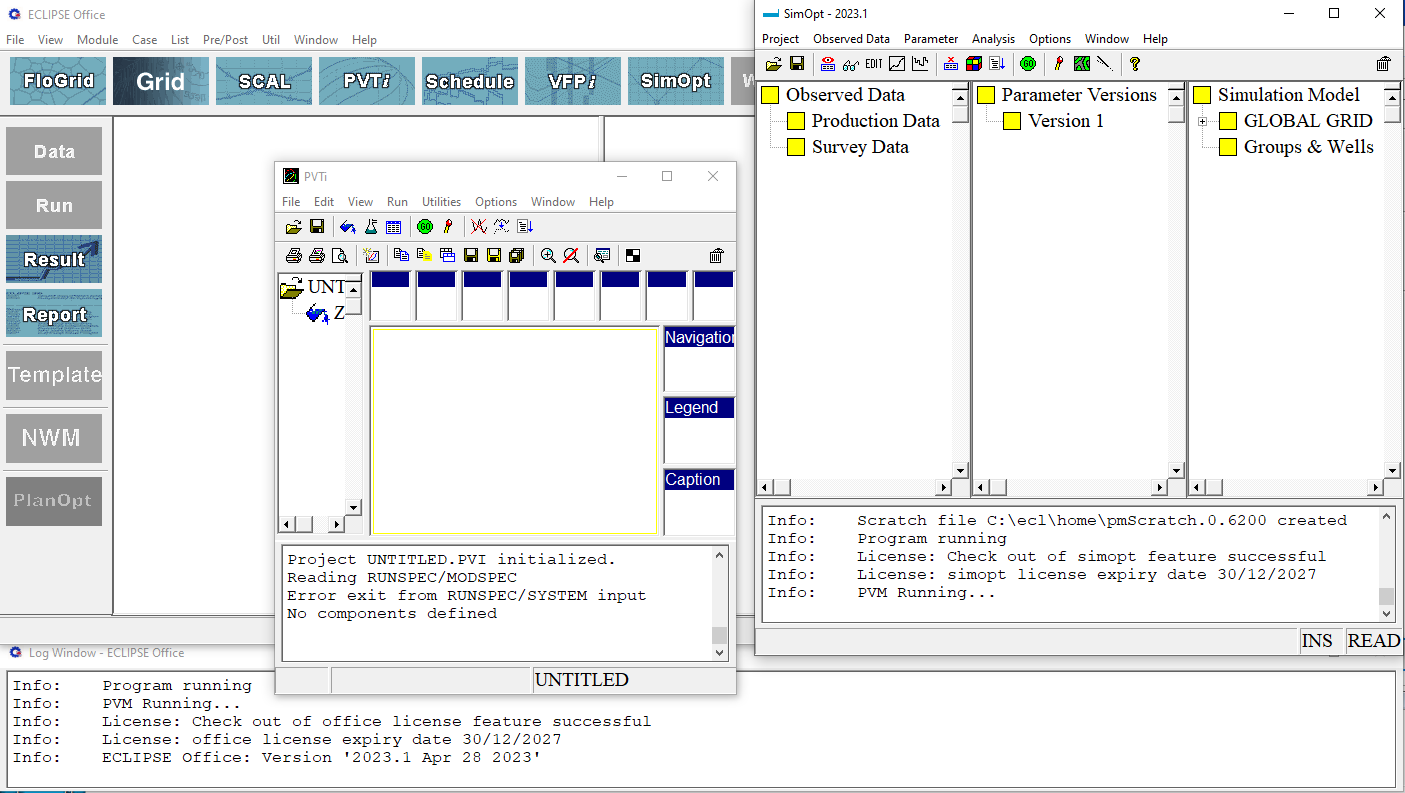Click the eye-over-table icon in SimOpt
Screen dimensions: 1405x793
point(828,64)
